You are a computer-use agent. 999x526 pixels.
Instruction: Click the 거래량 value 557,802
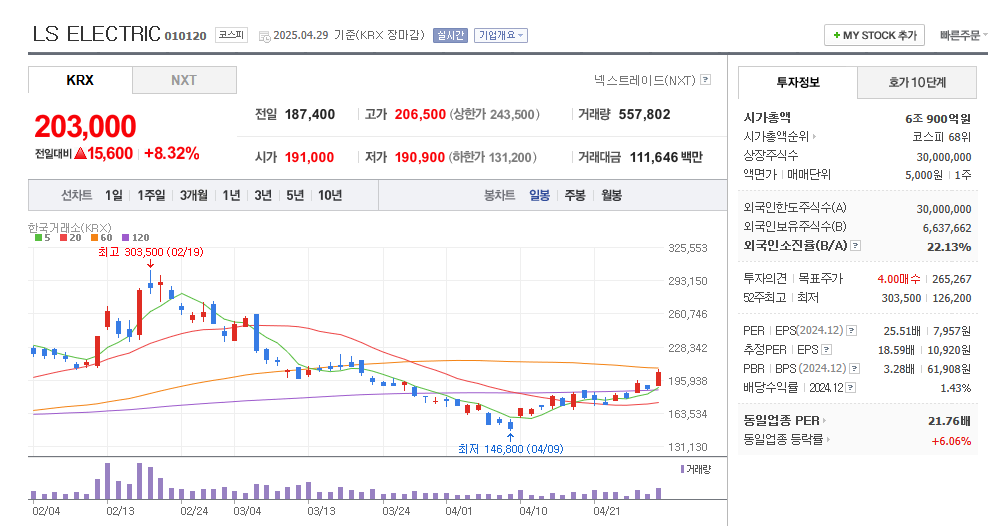644,115
